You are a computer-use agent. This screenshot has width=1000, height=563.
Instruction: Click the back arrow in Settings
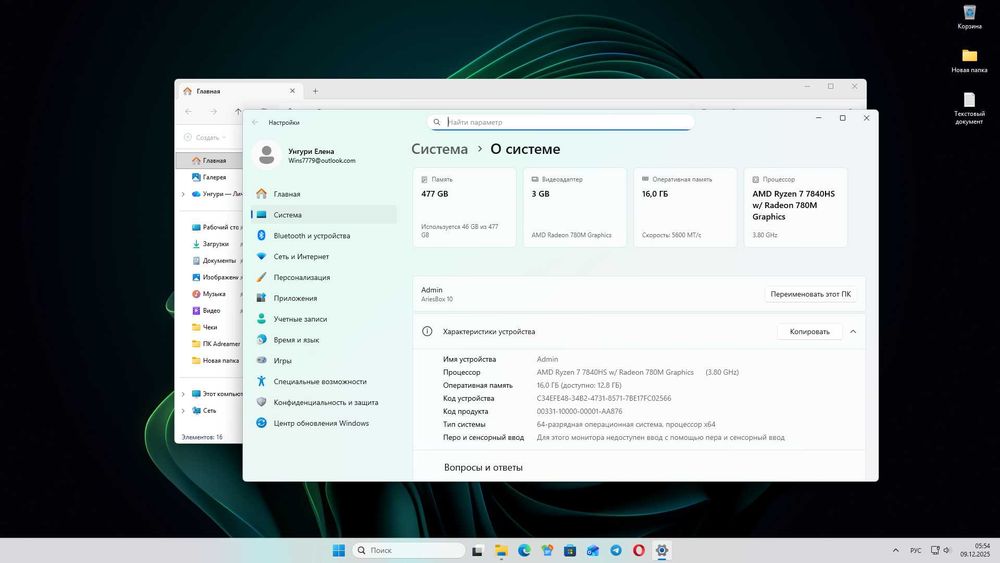coord(255,122)
